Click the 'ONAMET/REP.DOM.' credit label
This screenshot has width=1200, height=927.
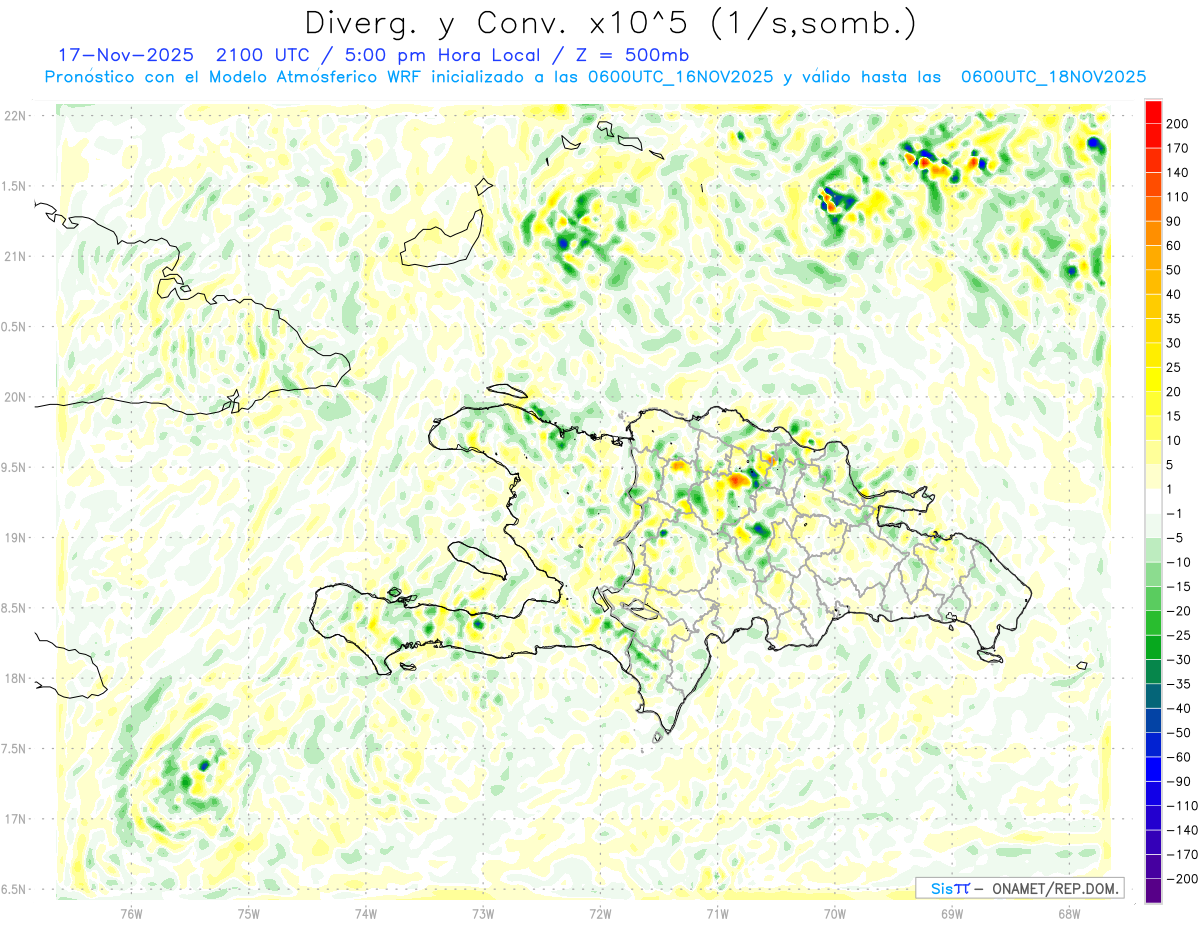click(x=1055, y=888)
